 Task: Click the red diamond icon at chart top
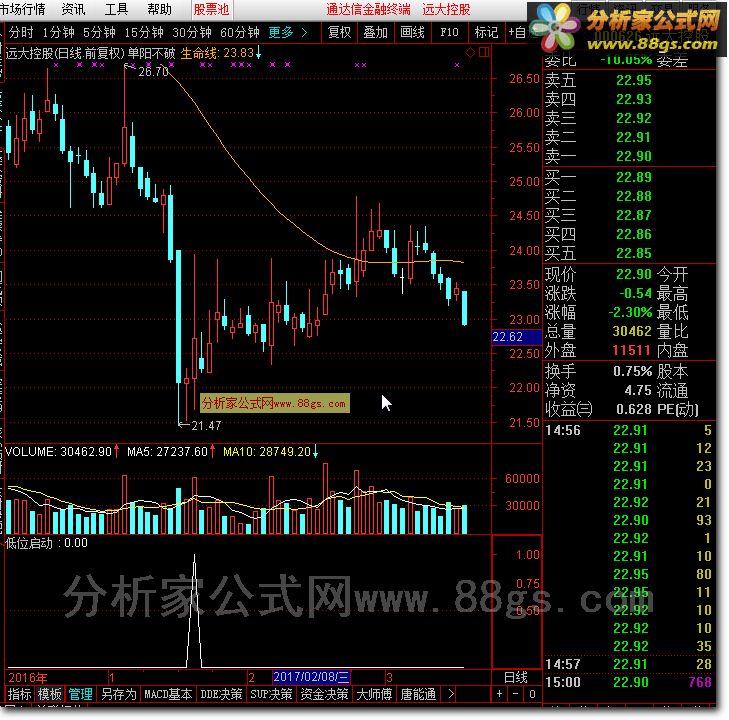(471, 52)
